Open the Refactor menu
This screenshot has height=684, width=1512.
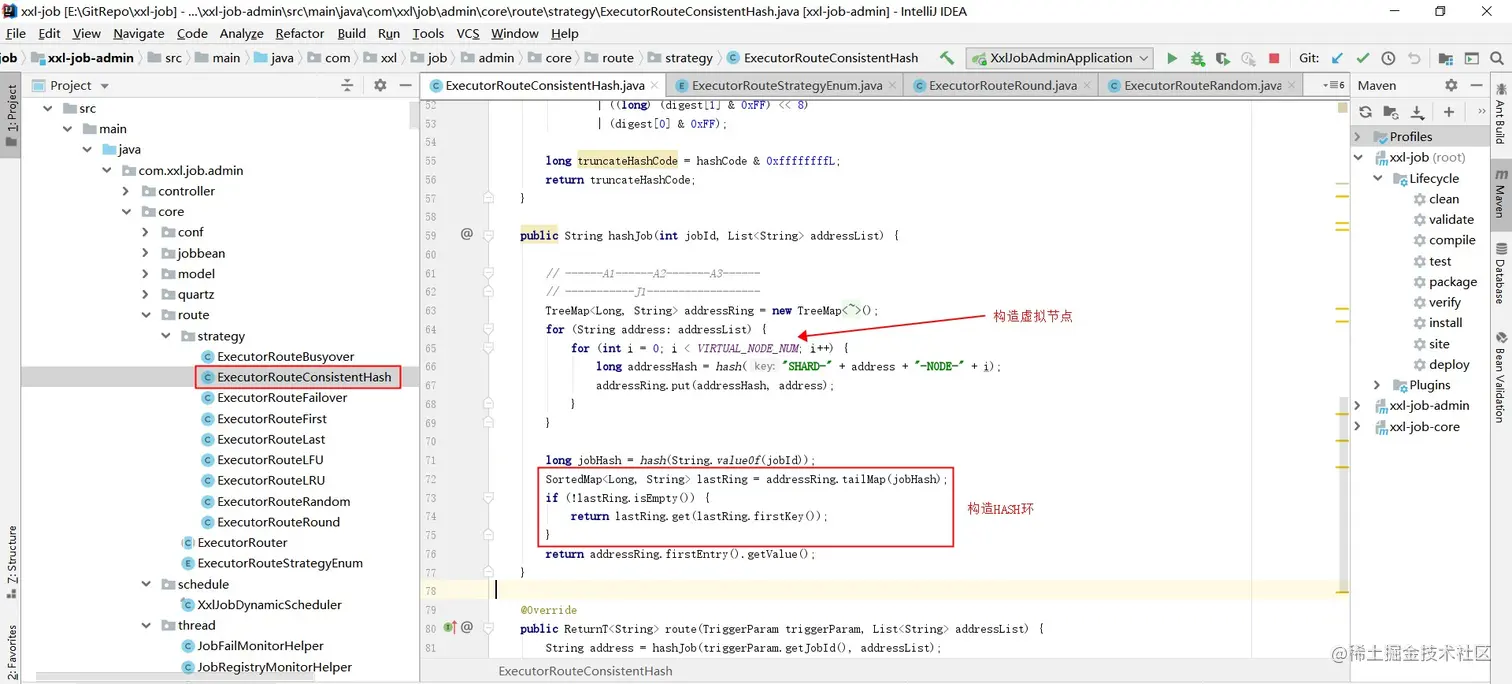coord(300,33)
